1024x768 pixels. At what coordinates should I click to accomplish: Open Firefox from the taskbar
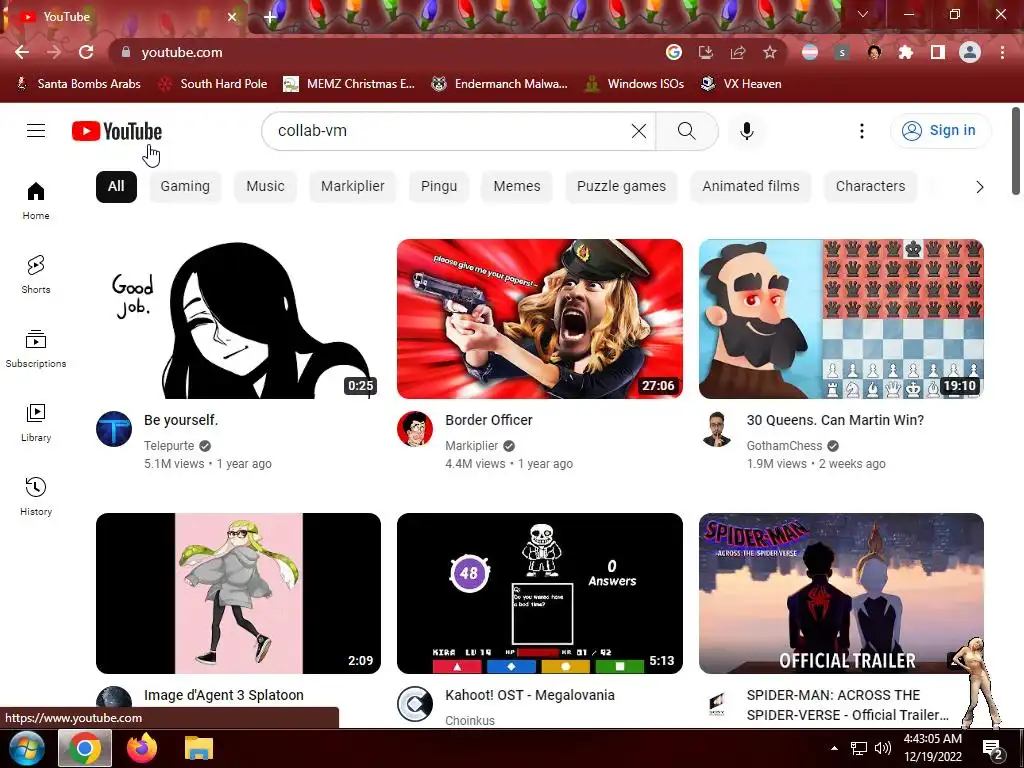142,748
